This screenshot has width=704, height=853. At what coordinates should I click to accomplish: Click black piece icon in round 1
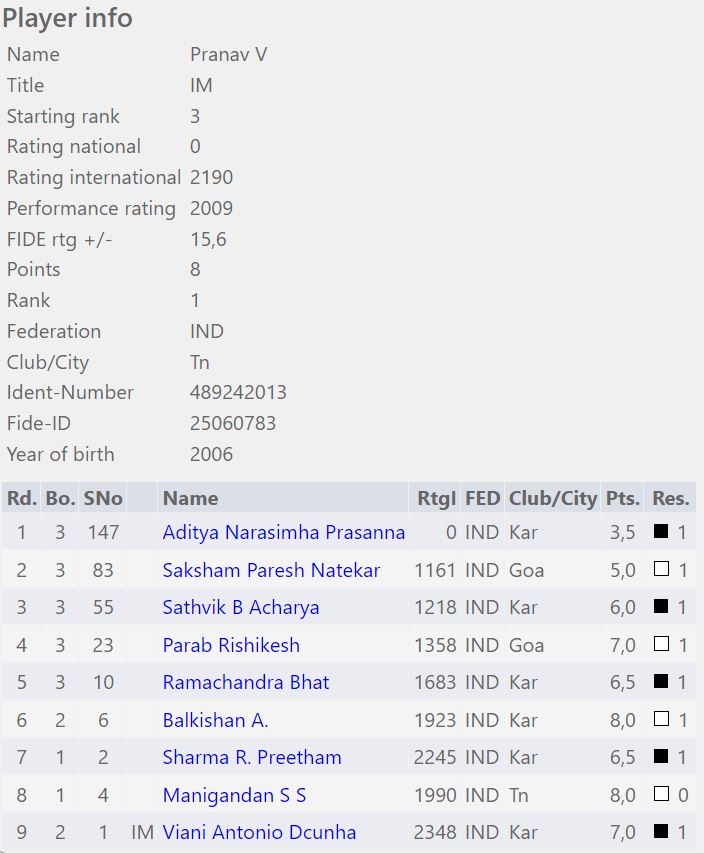660,533
